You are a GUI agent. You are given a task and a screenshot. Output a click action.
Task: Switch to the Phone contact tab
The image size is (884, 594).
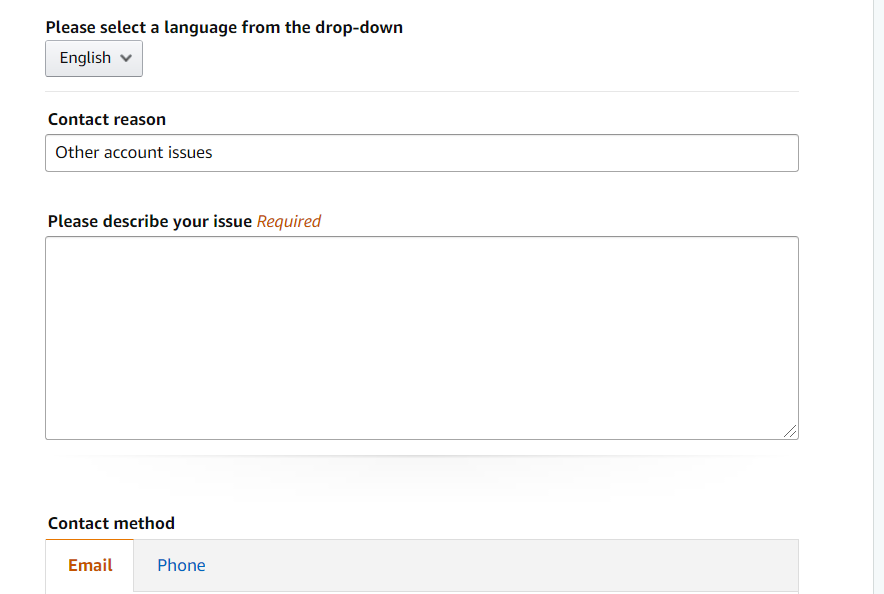click(181, 565)
